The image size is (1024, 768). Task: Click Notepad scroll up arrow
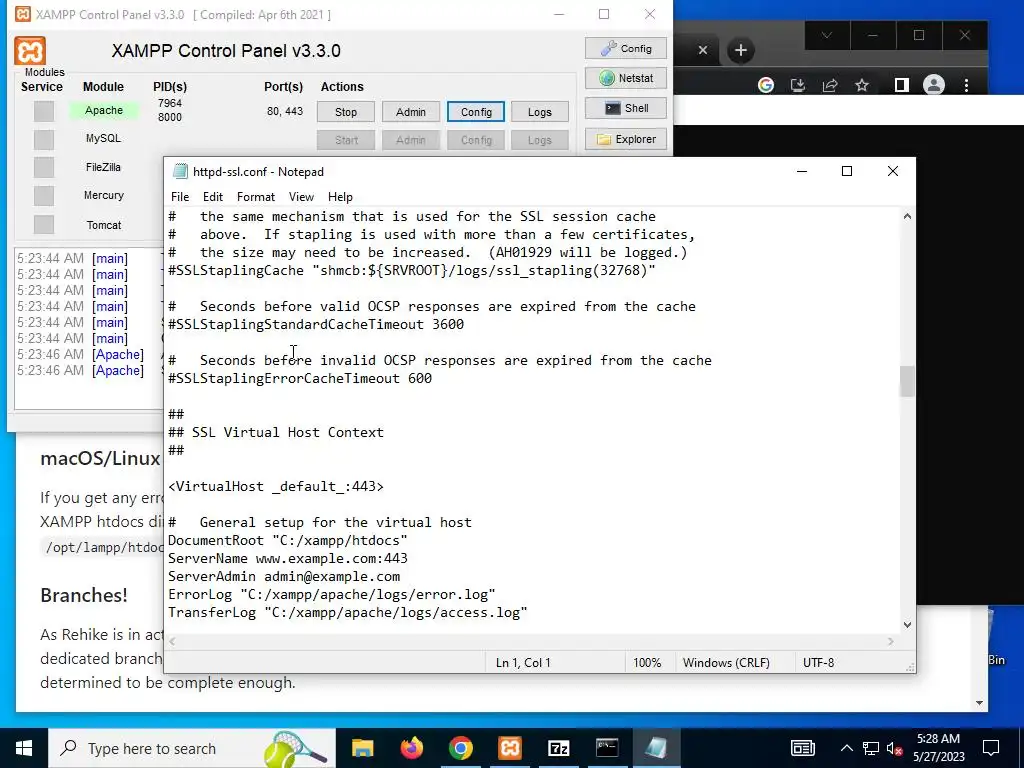907,216
